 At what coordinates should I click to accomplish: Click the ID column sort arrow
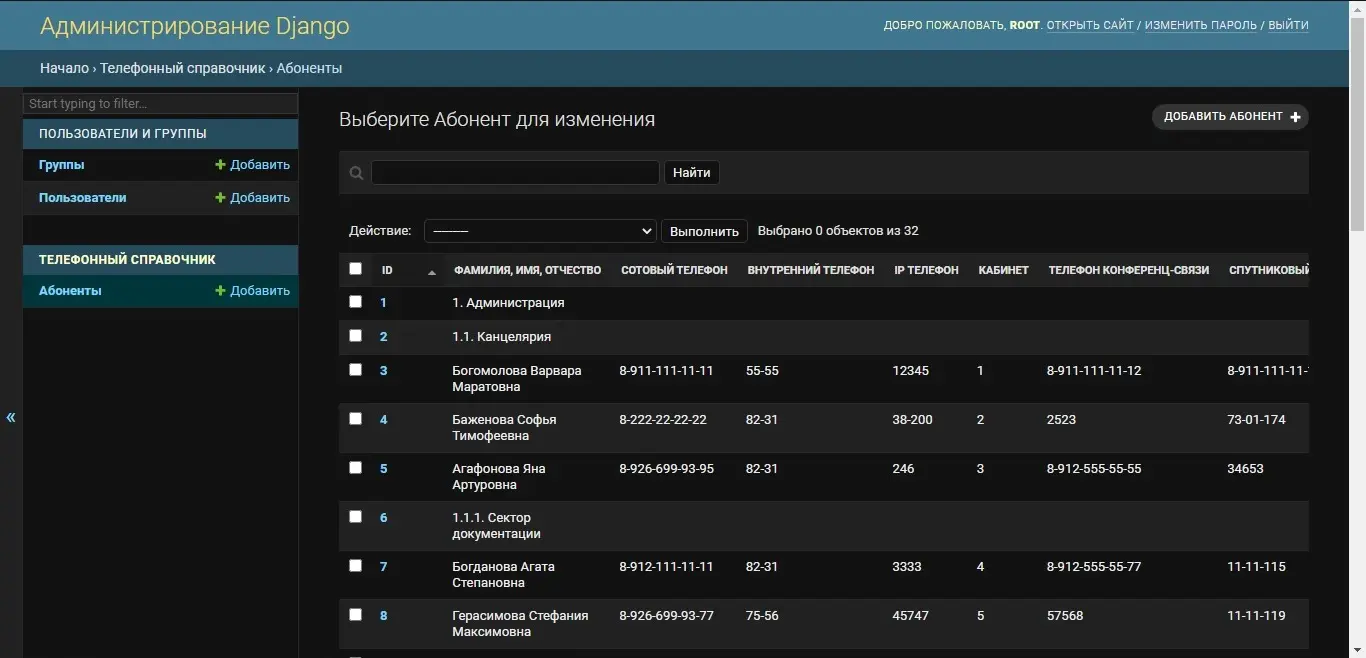pos(432,271)
